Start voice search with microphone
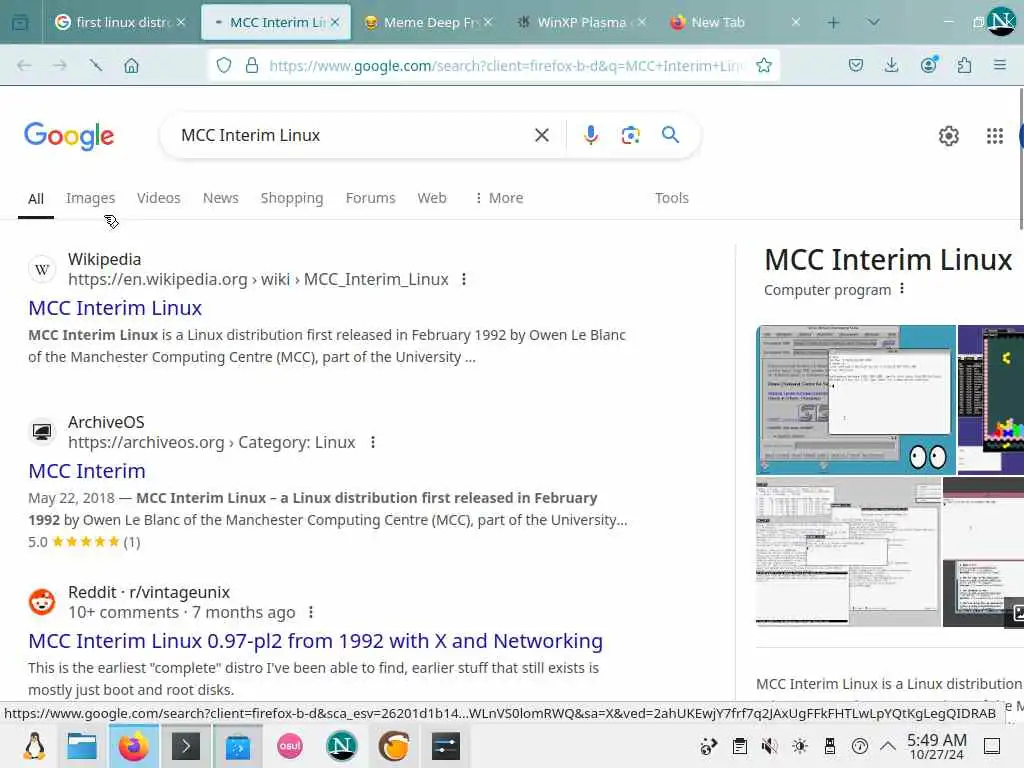This screenshot has height=768, width=1024. click(590, 135)
